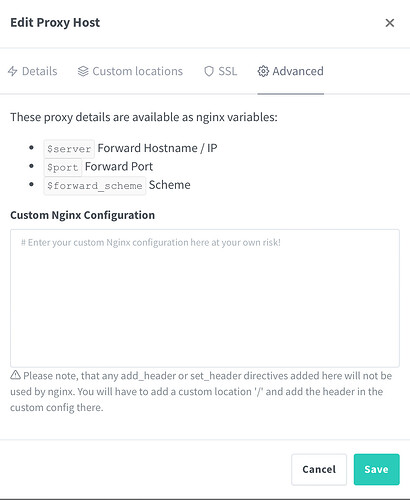Click the stacked layers icon for Custom locations
The width and height of the screenshot is (410, 500).
pyautogui.click(x=83, y=71)
